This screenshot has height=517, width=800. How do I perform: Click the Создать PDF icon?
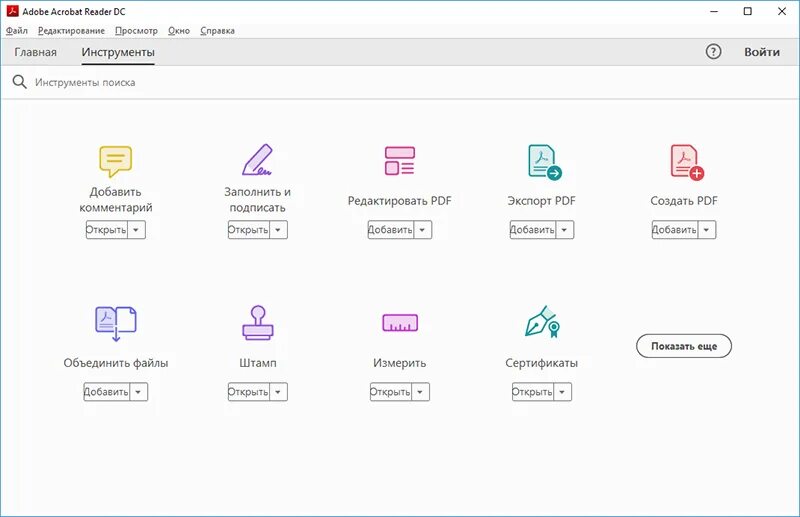click(687, 162)
